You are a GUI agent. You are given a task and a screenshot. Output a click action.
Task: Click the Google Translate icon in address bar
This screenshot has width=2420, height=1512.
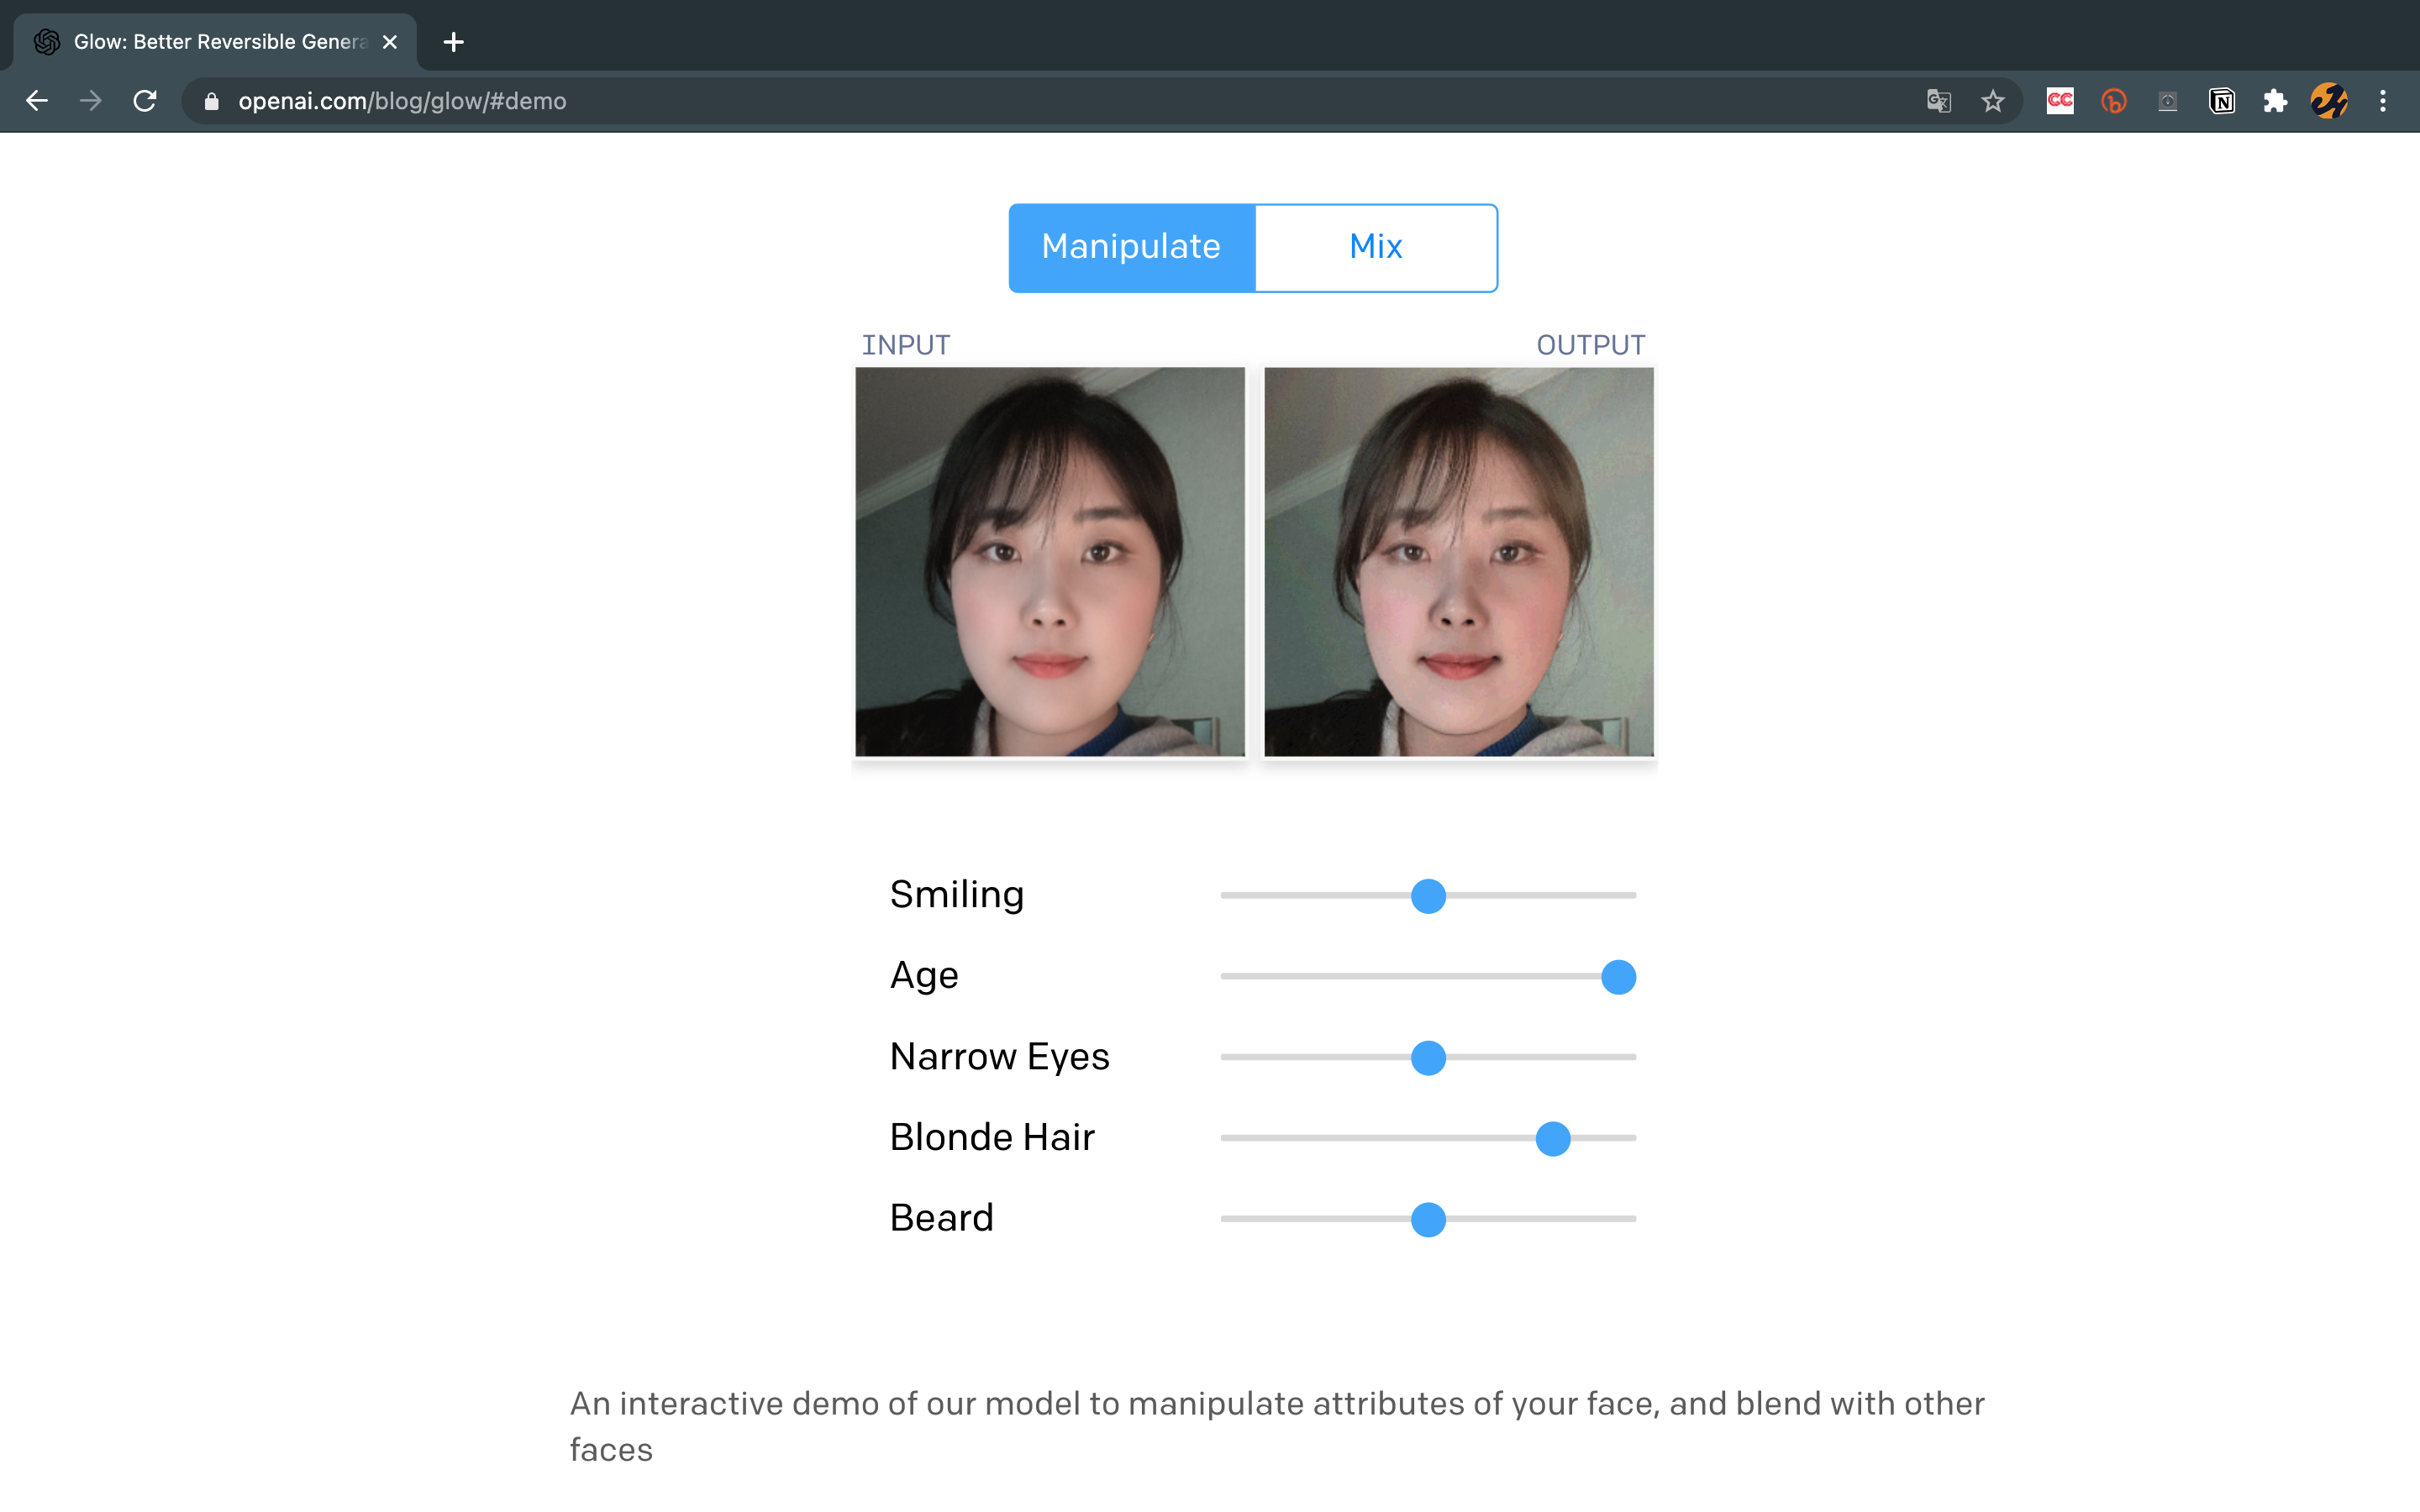click(1939, 101)
